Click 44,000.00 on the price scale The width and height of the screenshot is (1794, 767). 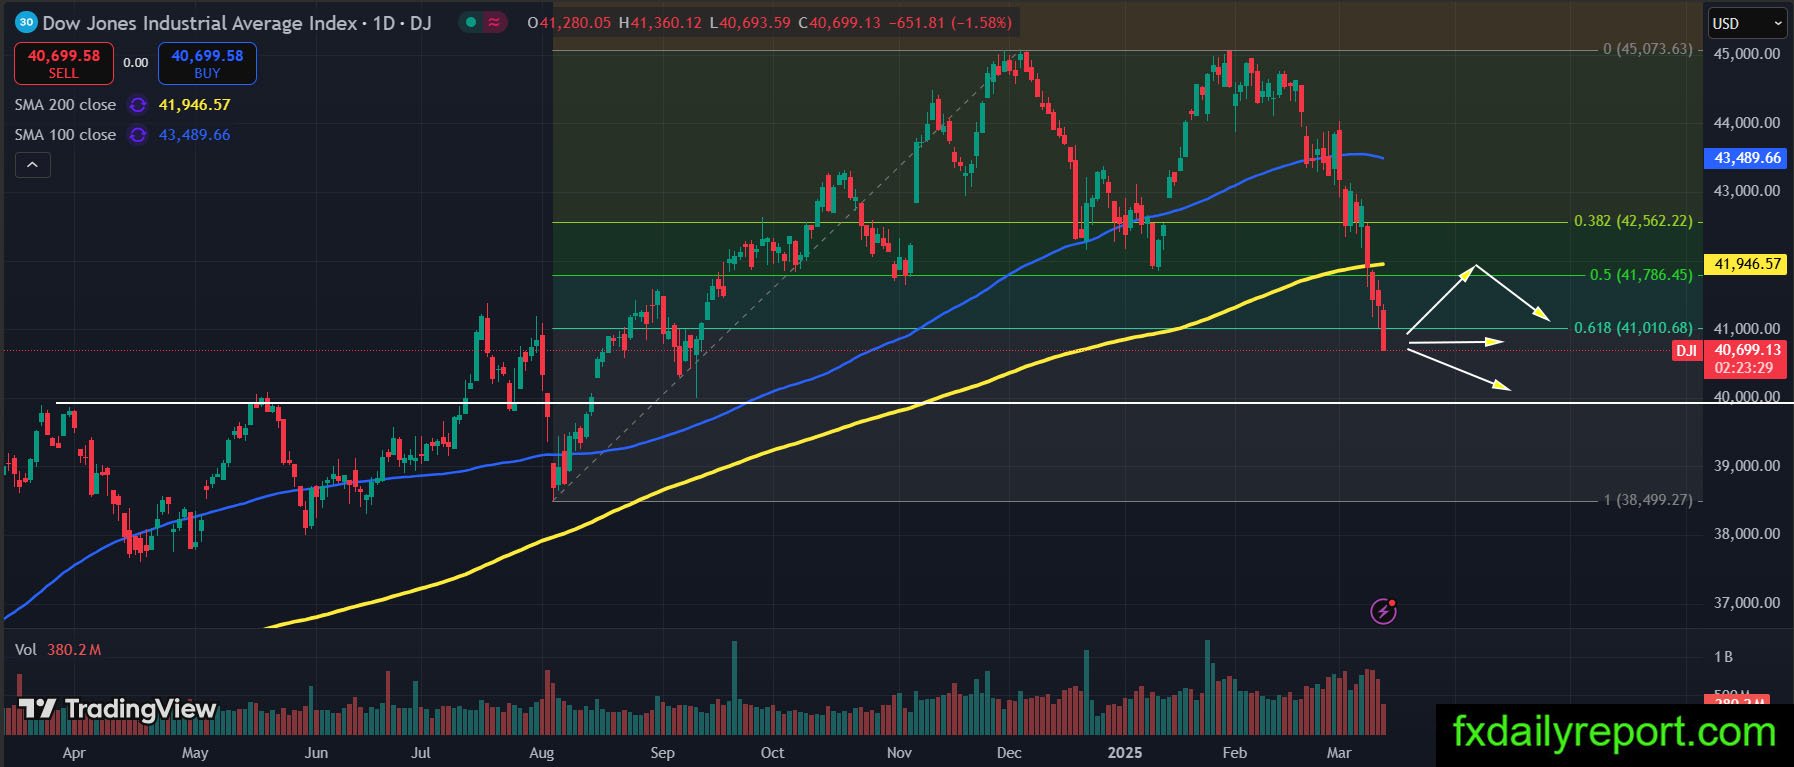pos(1747,123)
